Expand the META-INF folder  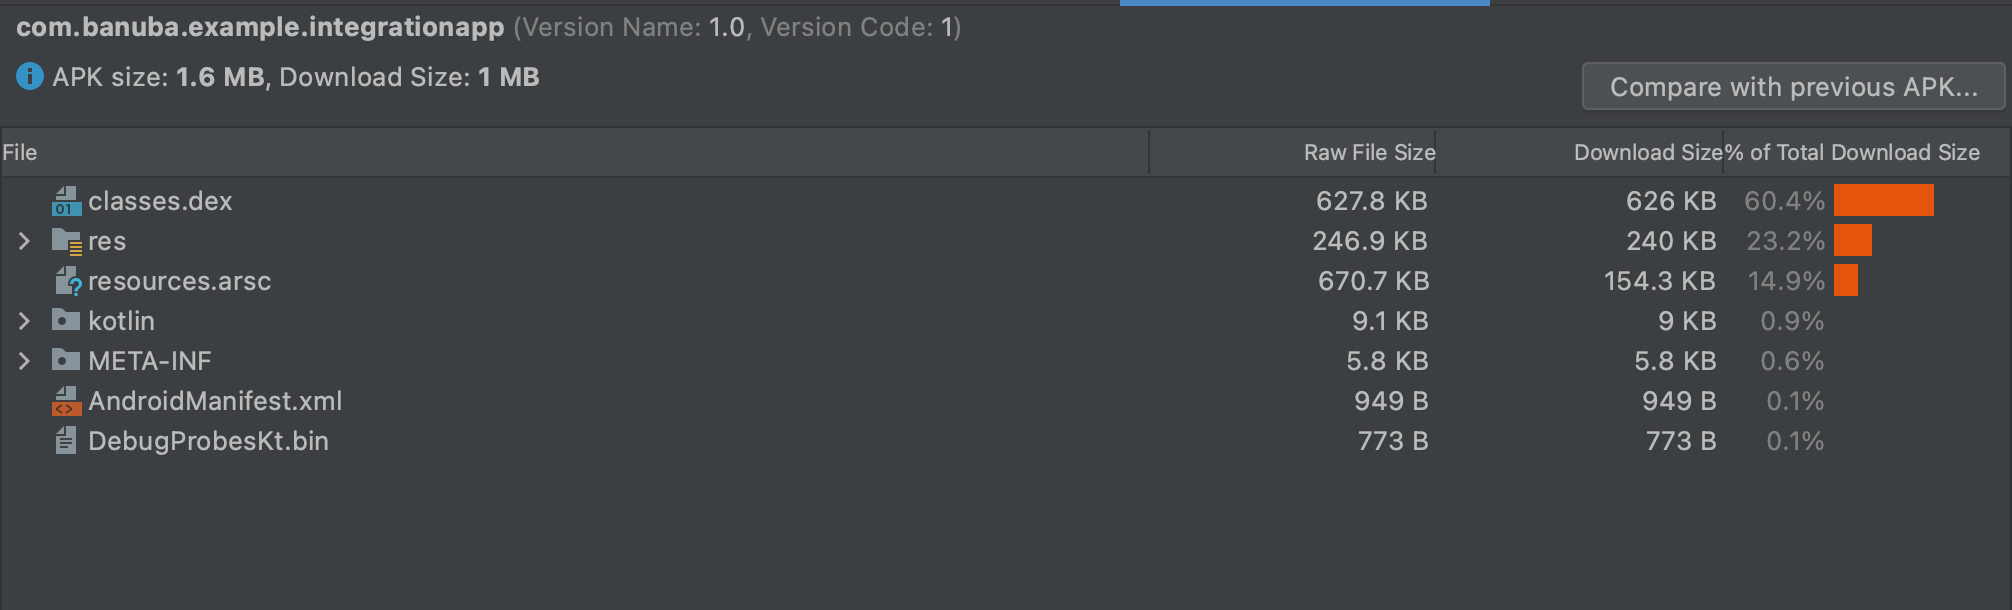[x=25, y=361]
